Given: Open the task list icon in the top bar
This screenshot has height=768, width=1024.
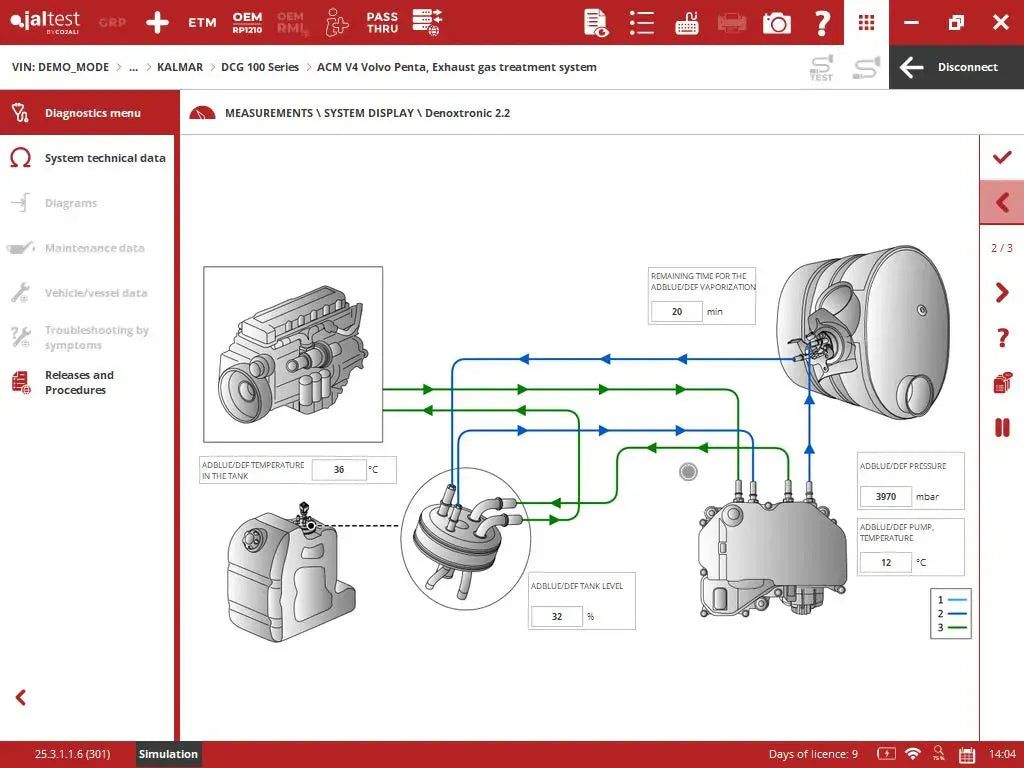Looking at the screenshot, I should click(641, 22).
